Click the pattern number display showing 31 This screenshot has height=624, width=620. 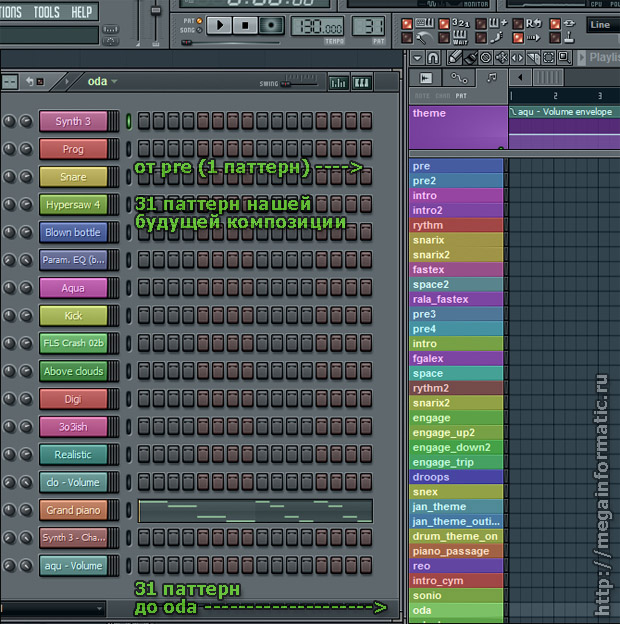click(x=368, y=27)
